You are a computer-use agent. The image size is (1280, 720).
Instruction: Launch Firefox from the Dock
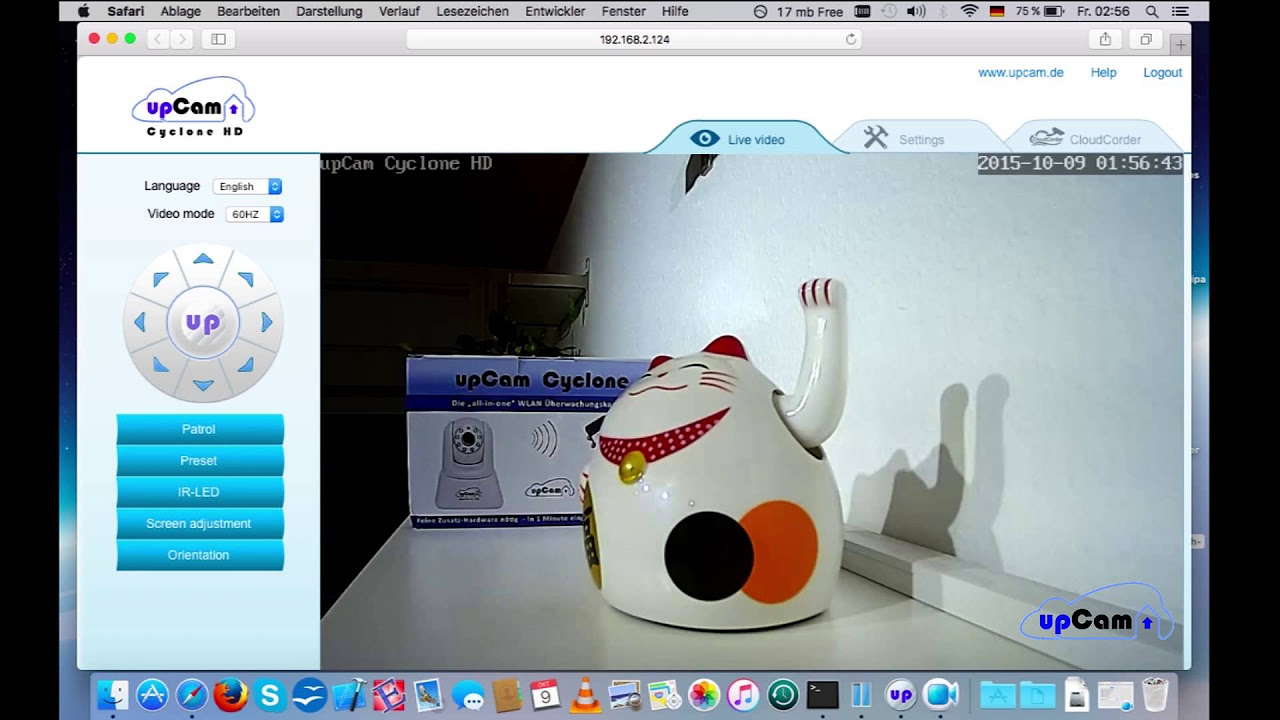click(231, 695)
